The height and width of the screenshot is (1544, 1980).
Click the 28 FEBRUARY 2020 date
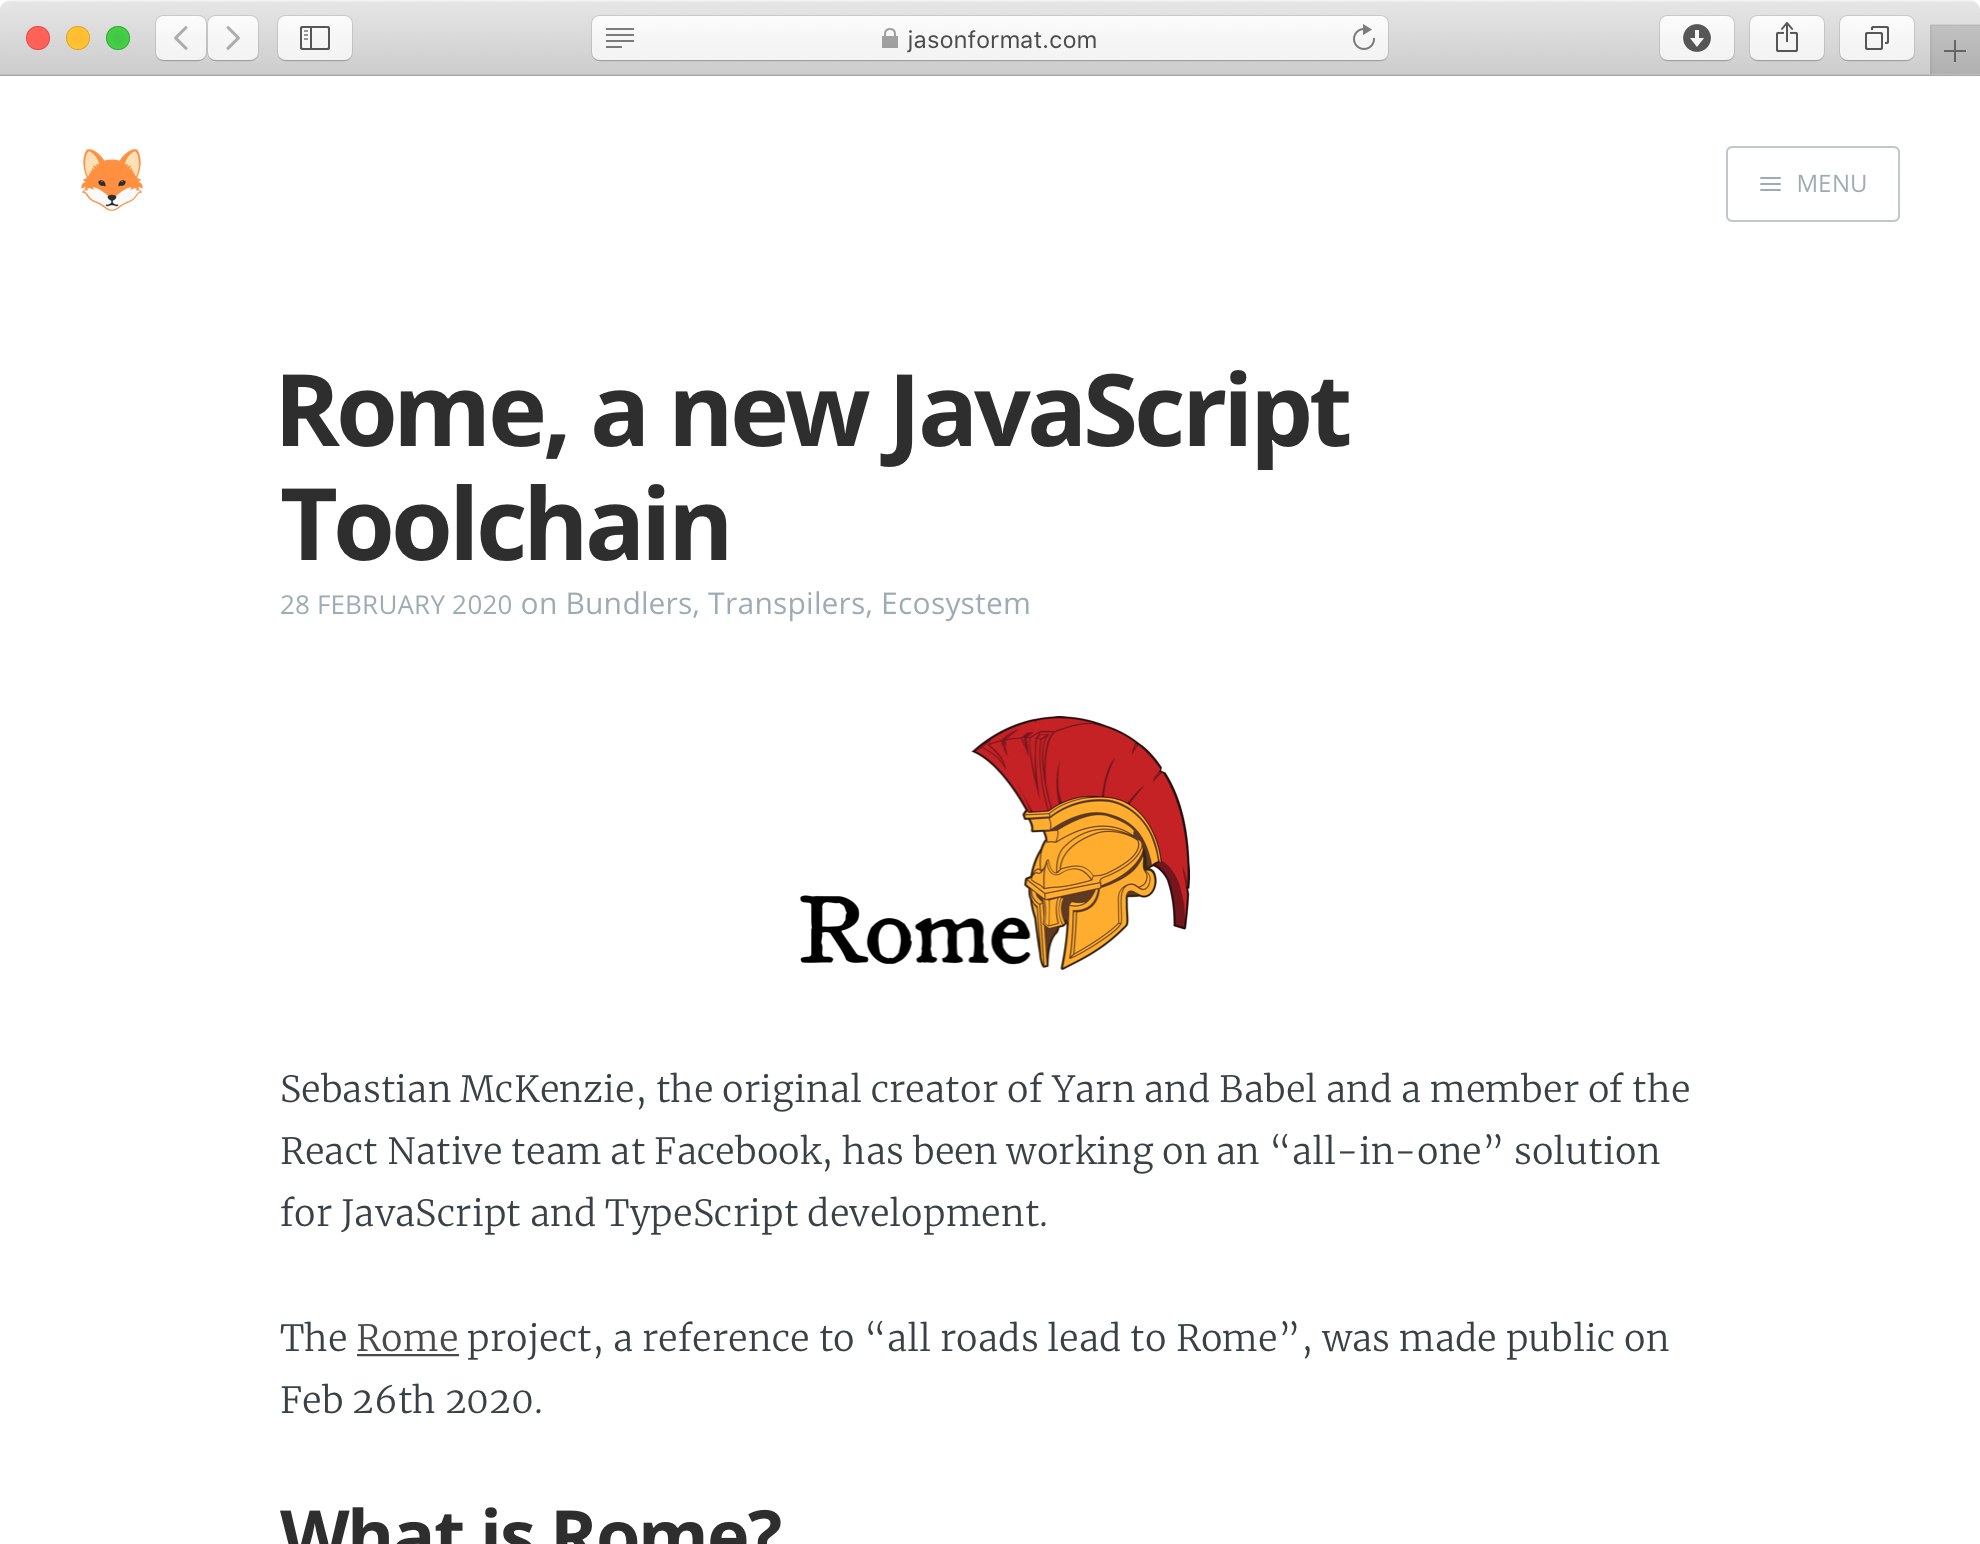[x=396, y=605]
